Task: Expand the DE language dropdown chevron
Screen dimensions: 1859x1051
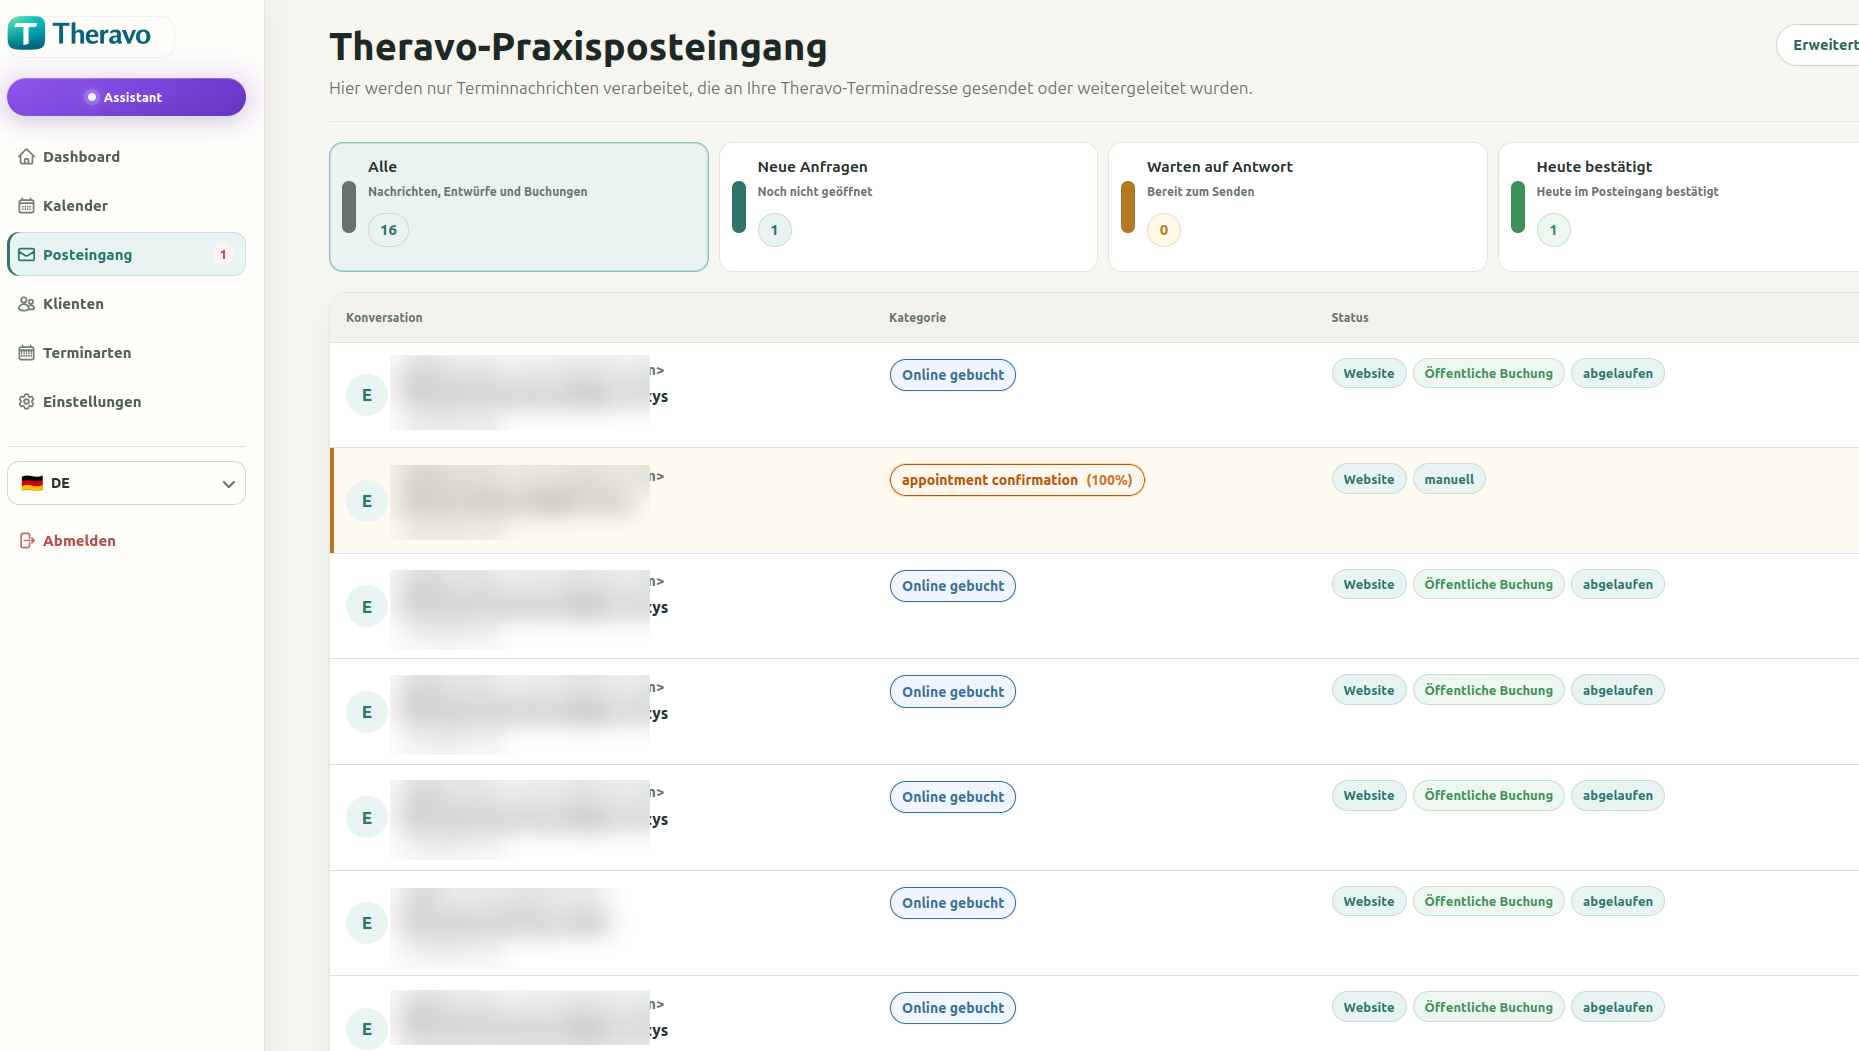Action: (228, 484)
